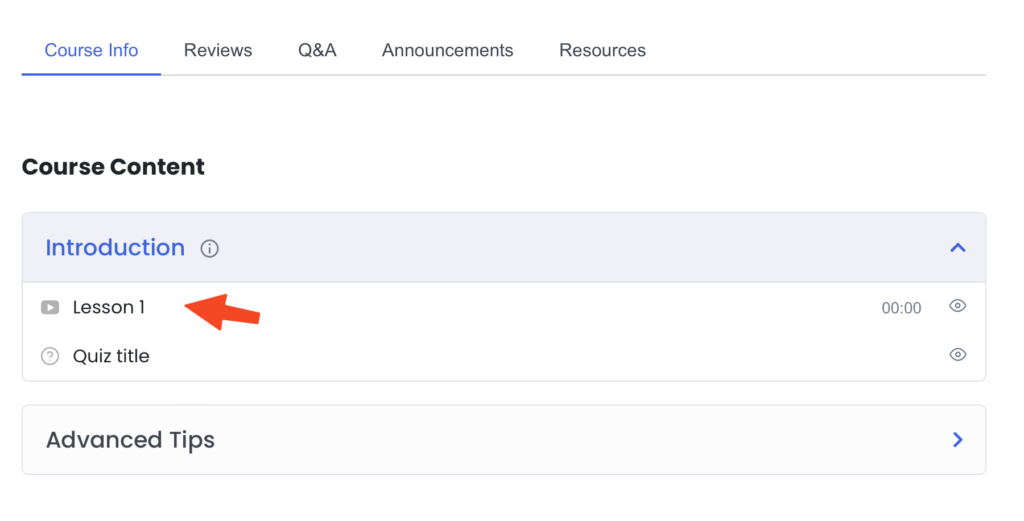This screenshot has width=1024, height=521.
Task: Open the Quiz title item
Action: coord(111,356)
